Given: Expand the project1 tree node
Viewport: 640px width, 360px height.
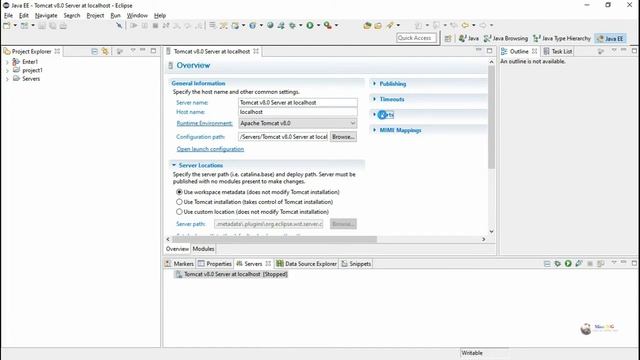Looking at the screenshot, I should [7, 71].
